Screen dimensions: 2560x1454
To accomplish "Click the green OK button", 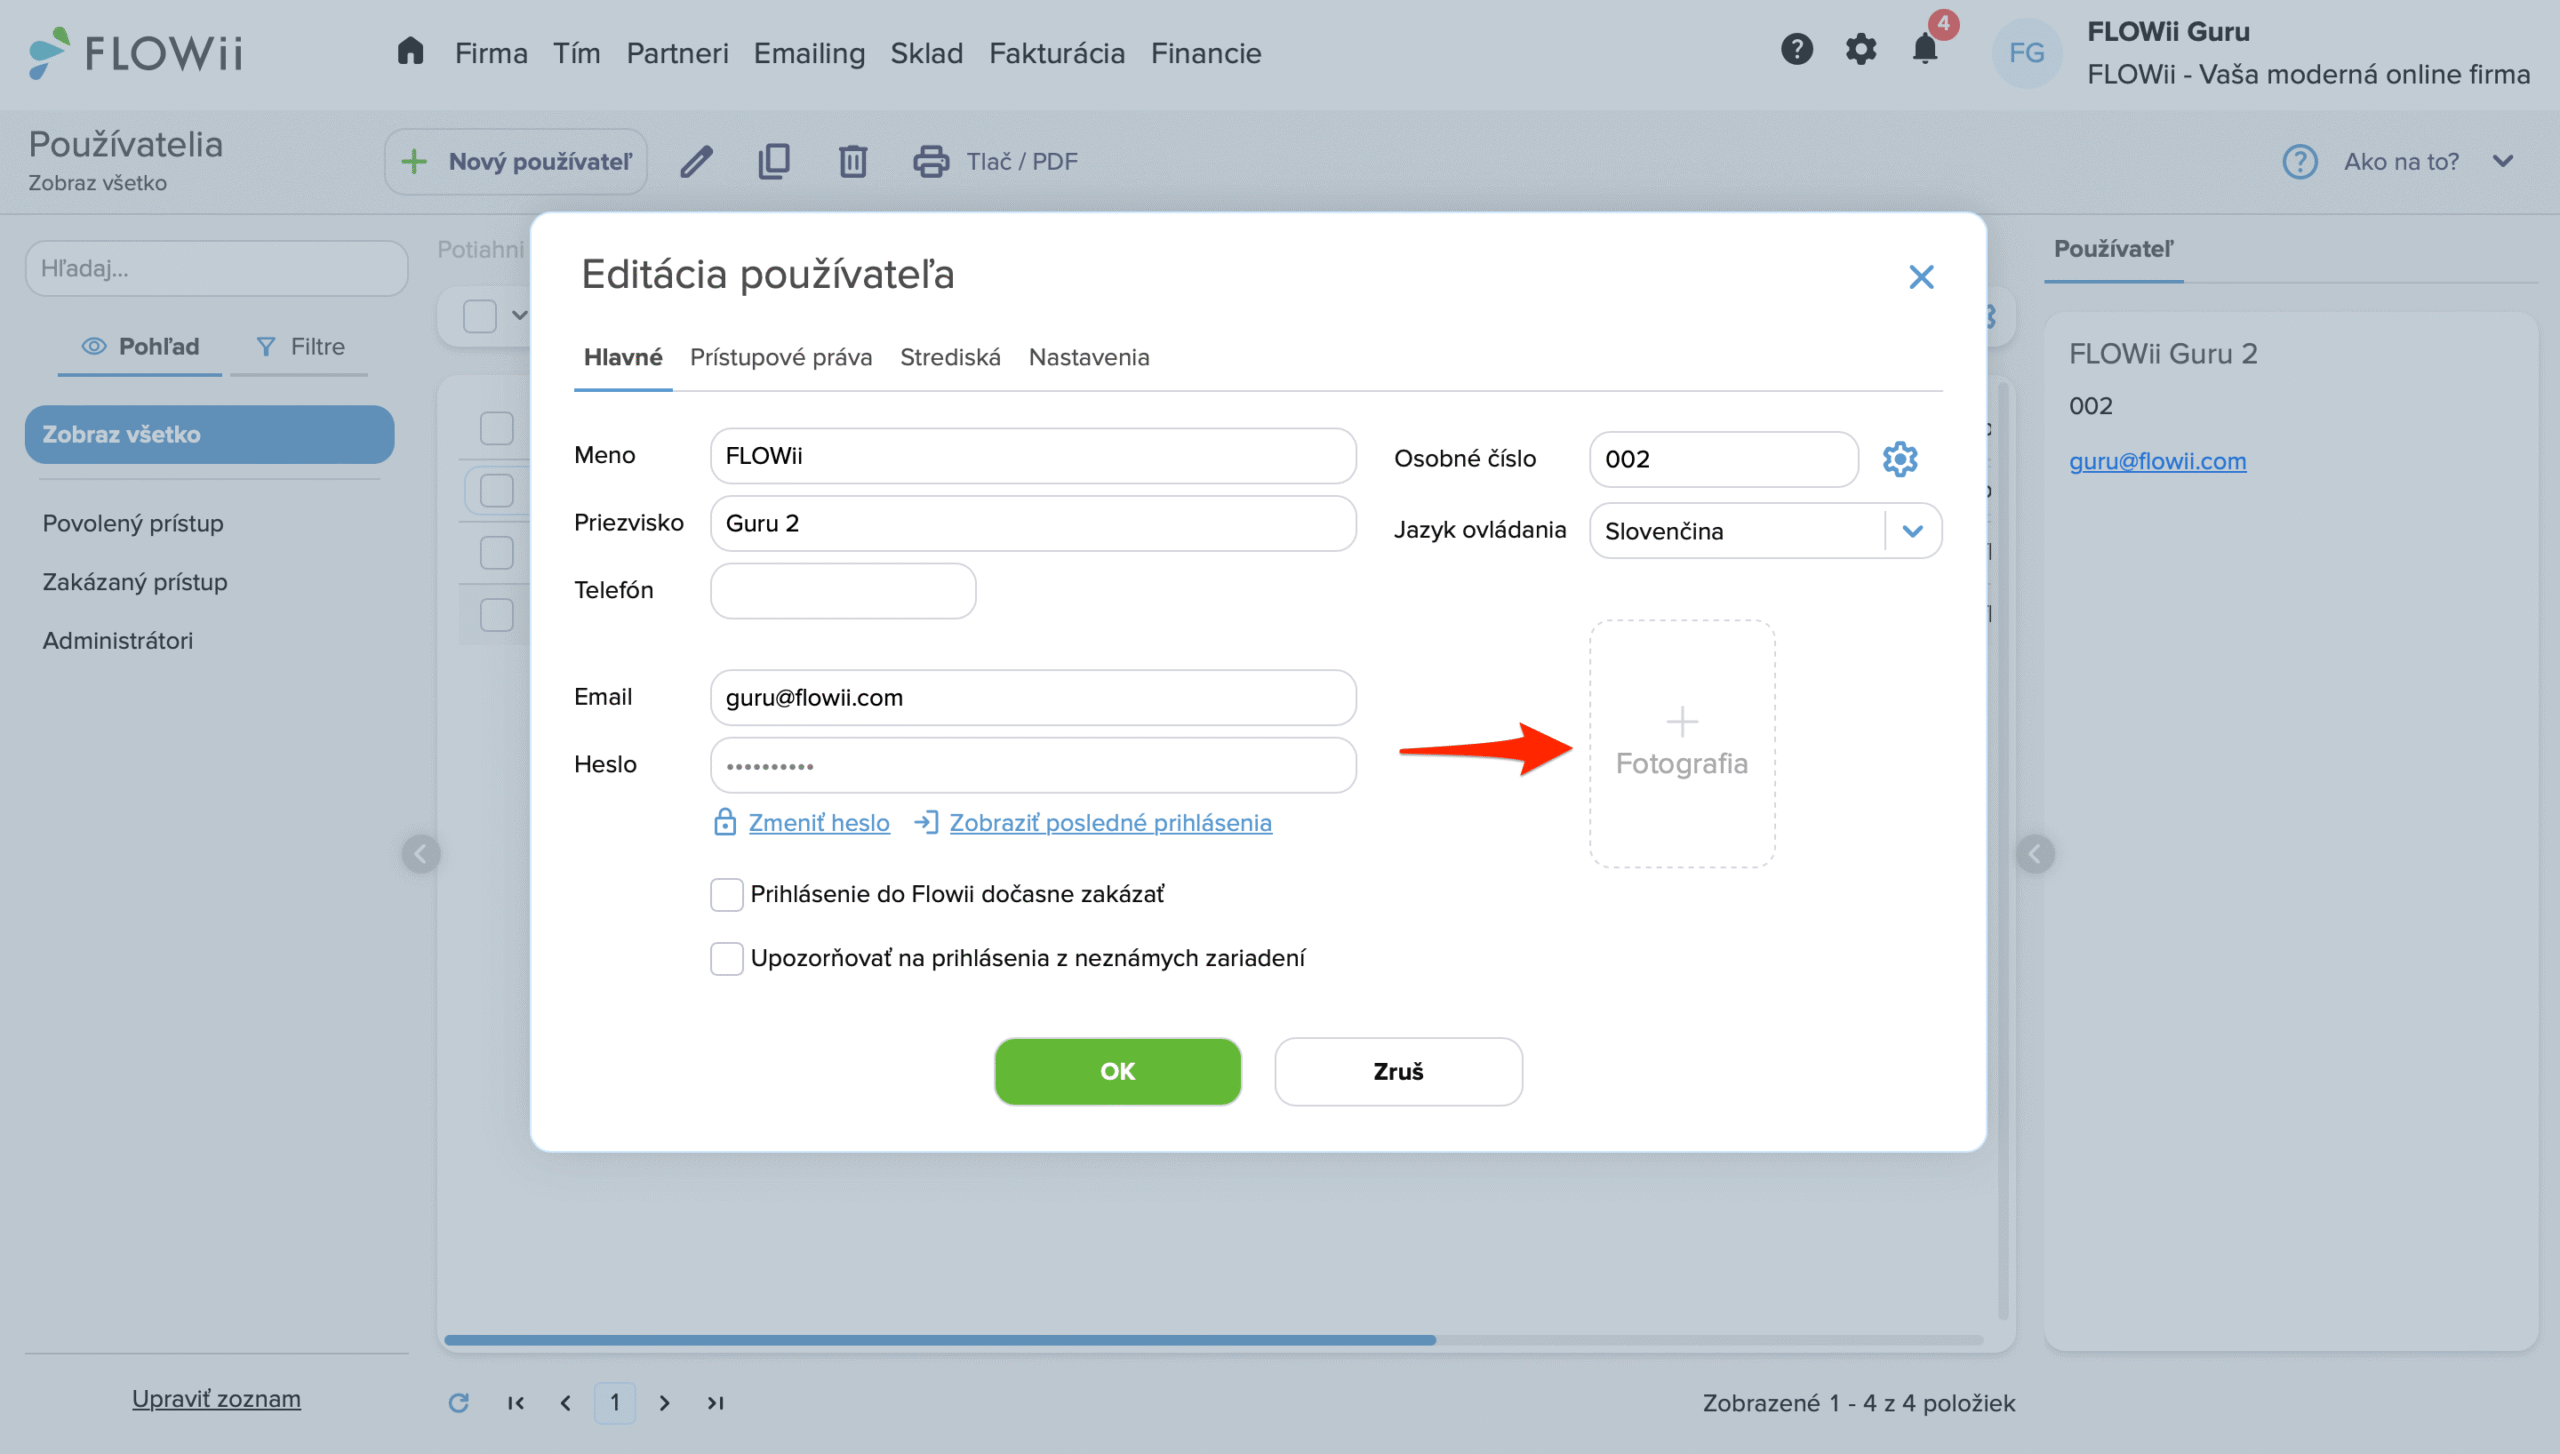I will point(1117,1071).
